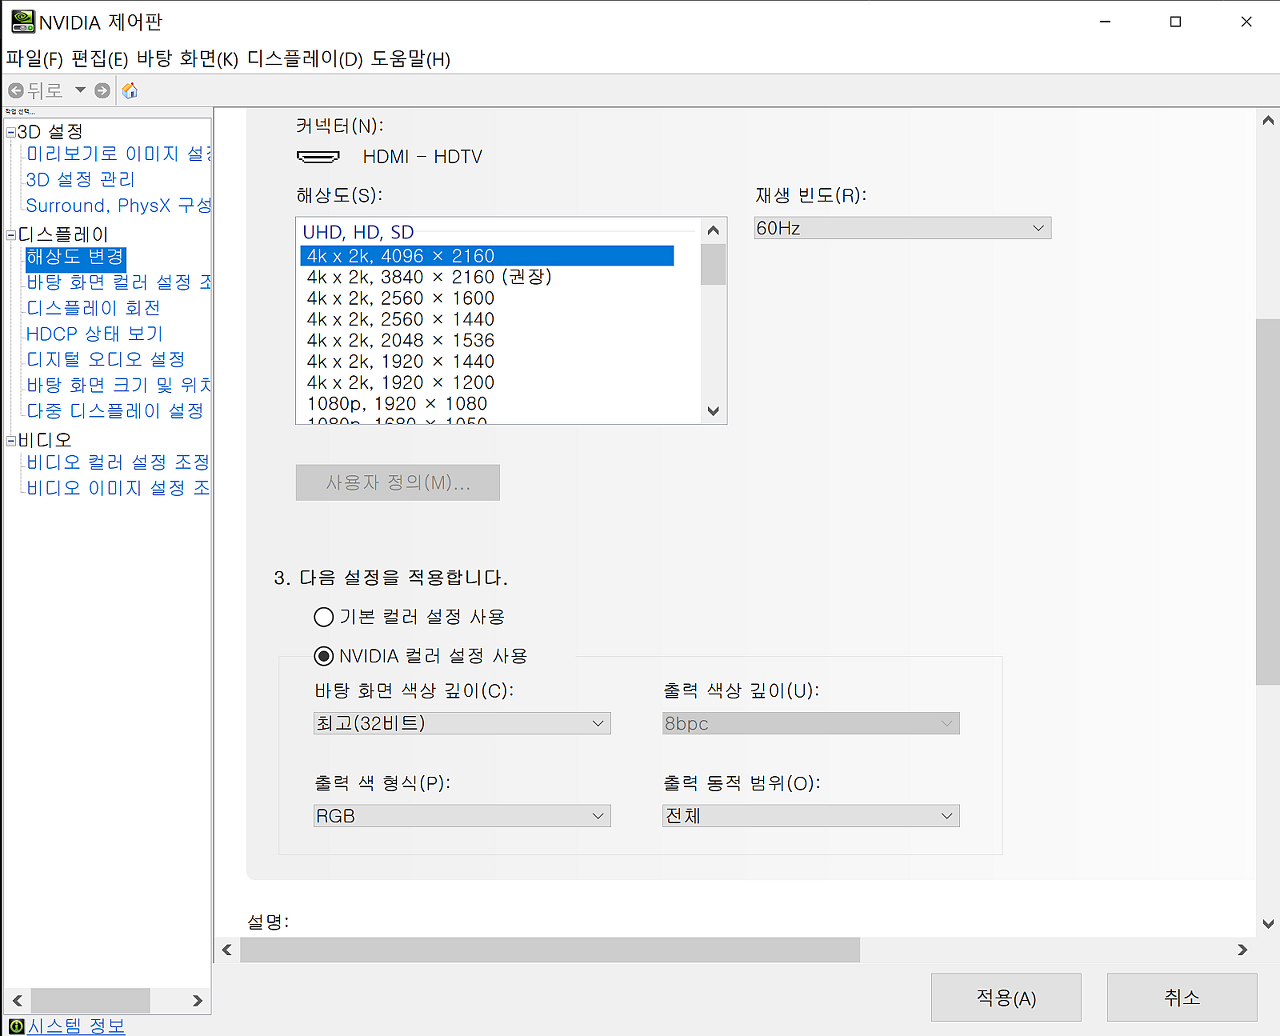Click the 적용(A) button
1280x1036 pixels.
(x=1006, y=998)
